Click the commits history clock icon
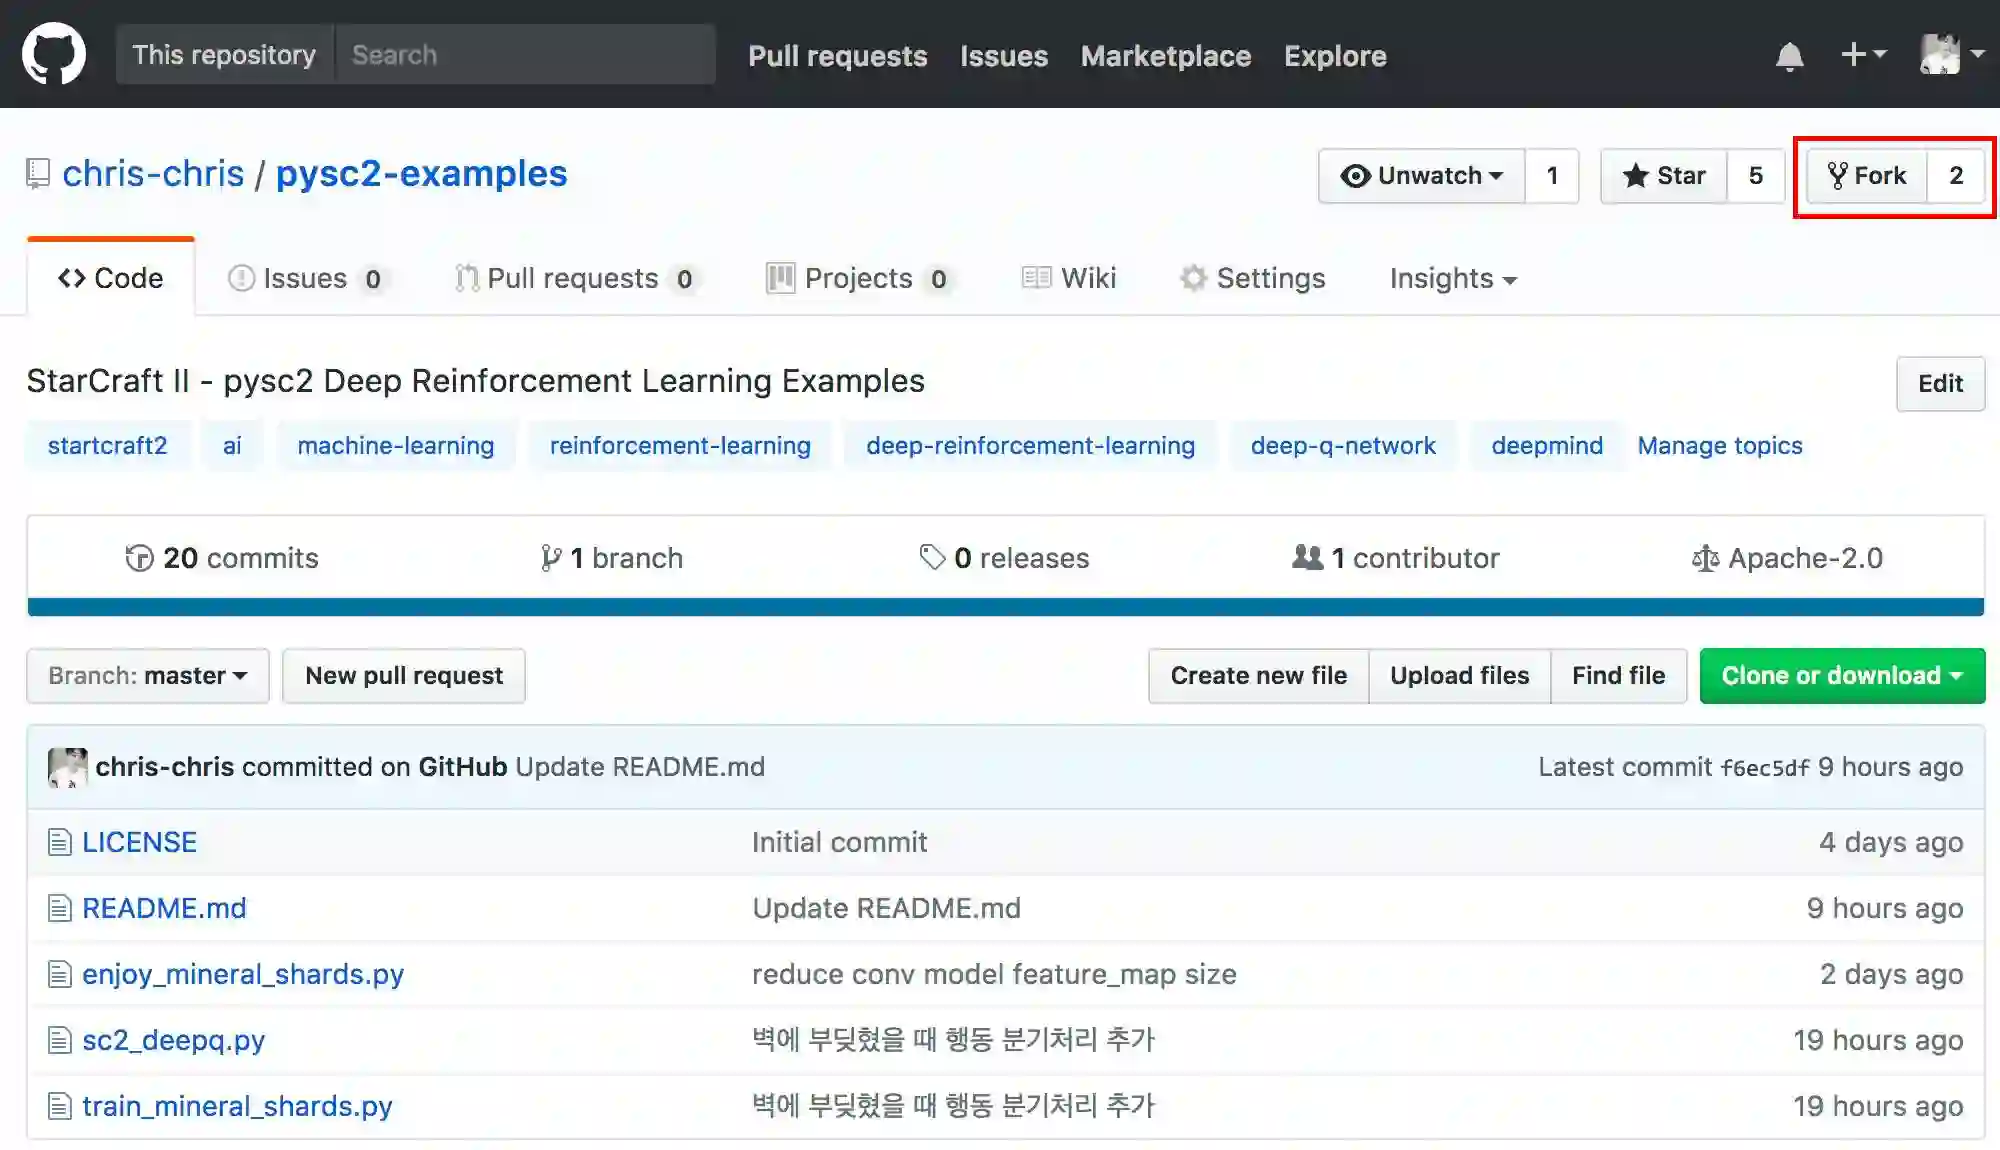This screenshot has width=2000, height=1150. tap(139, 558)
